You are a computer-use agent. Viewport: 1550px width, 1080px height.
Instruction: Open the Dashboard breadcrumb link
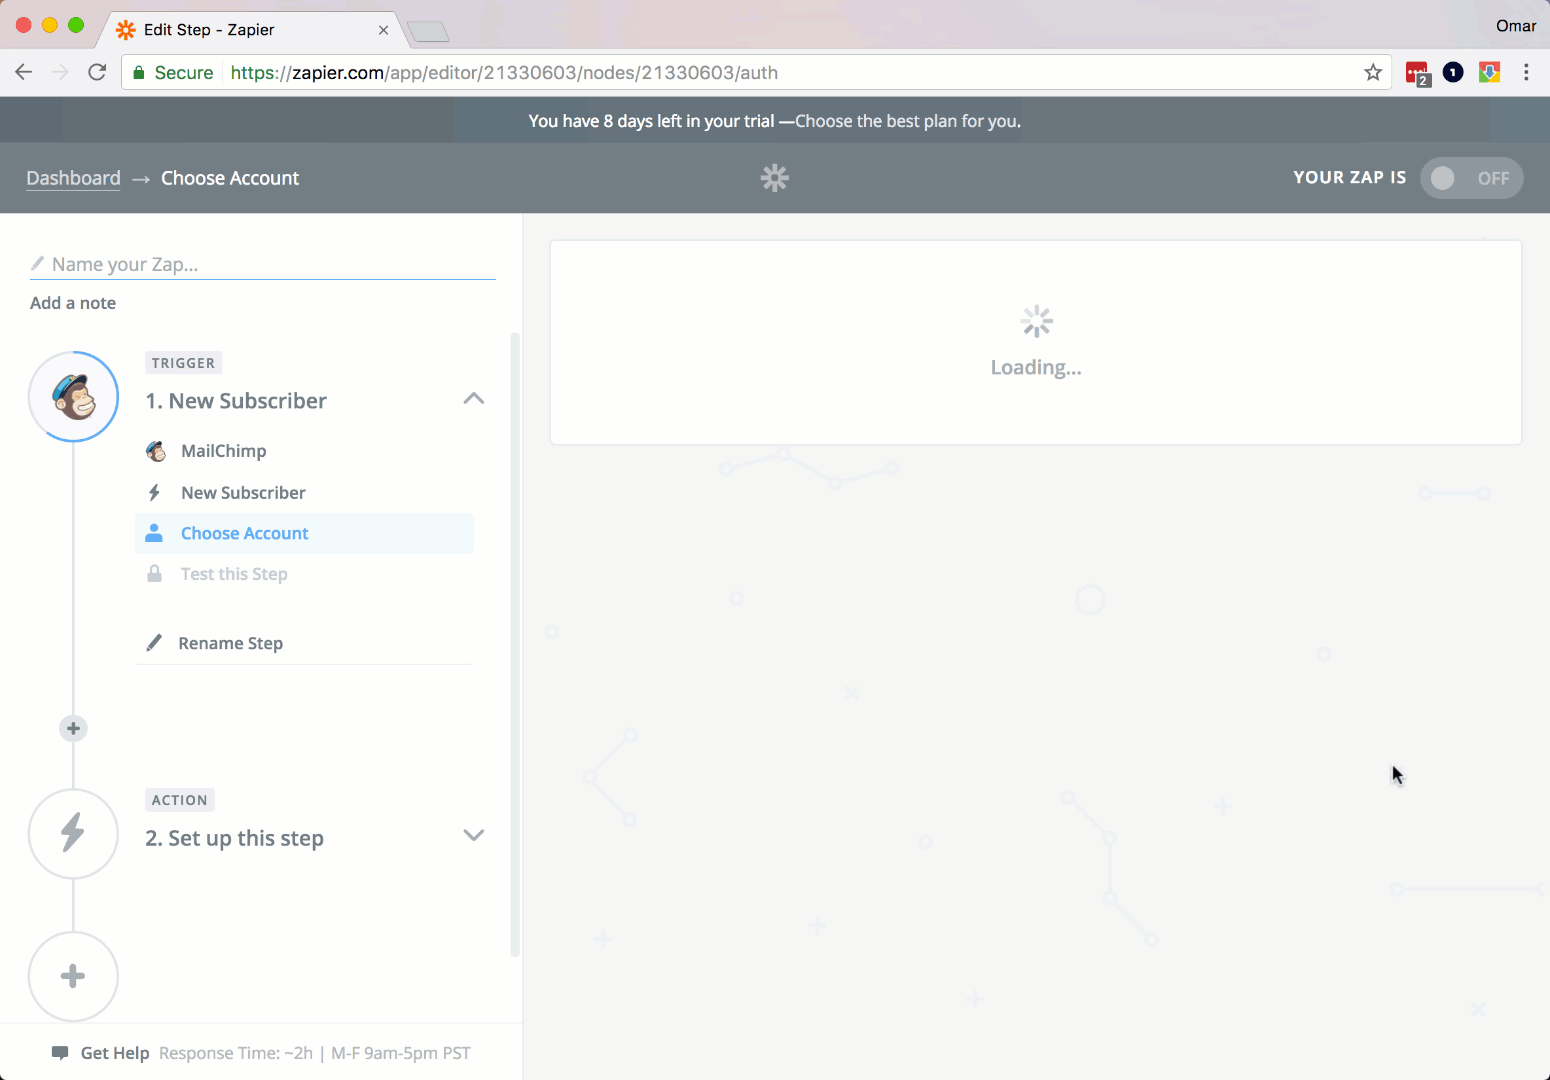coord(73,178)
